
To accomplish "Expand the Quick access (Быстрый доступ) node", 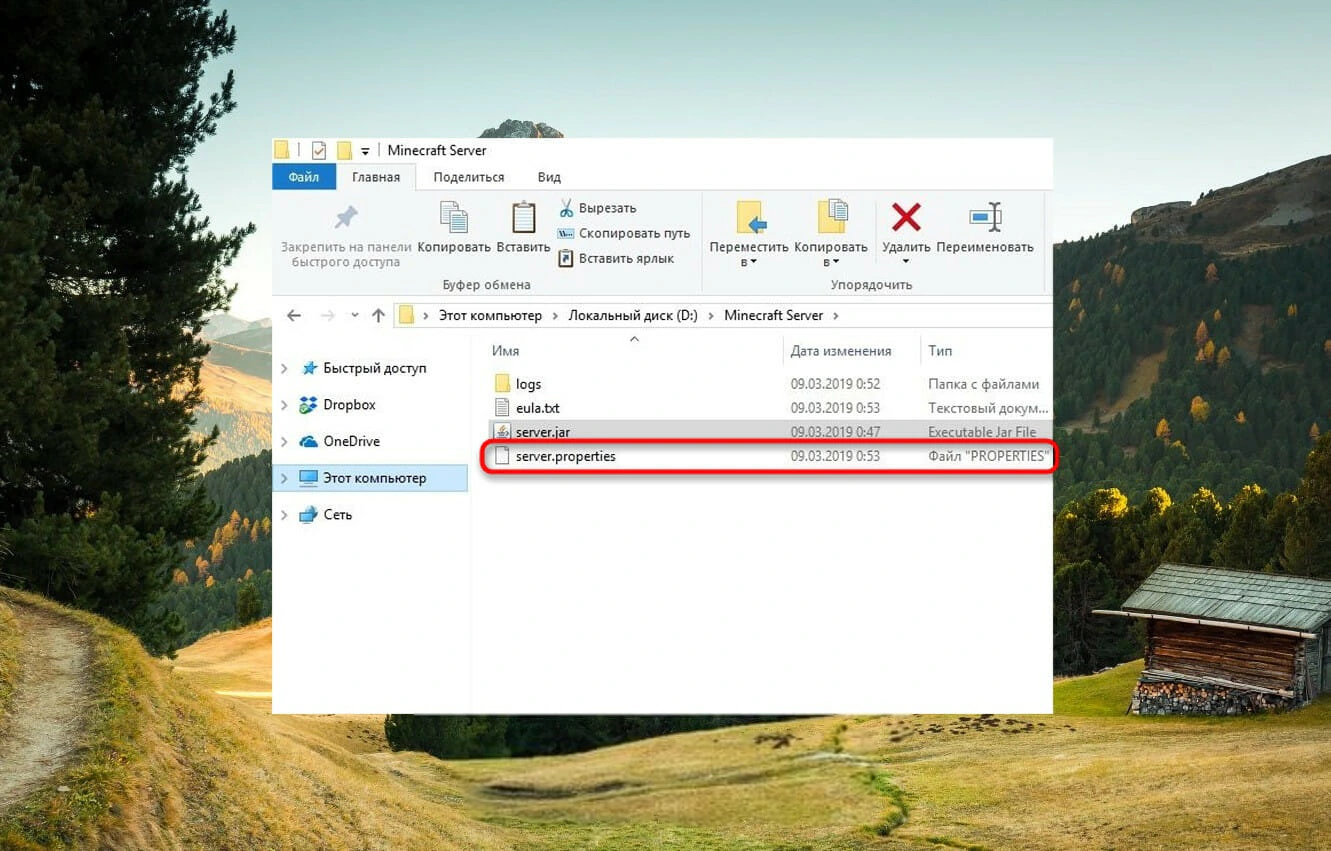I will pyautogui.click(x=284, y=369).
